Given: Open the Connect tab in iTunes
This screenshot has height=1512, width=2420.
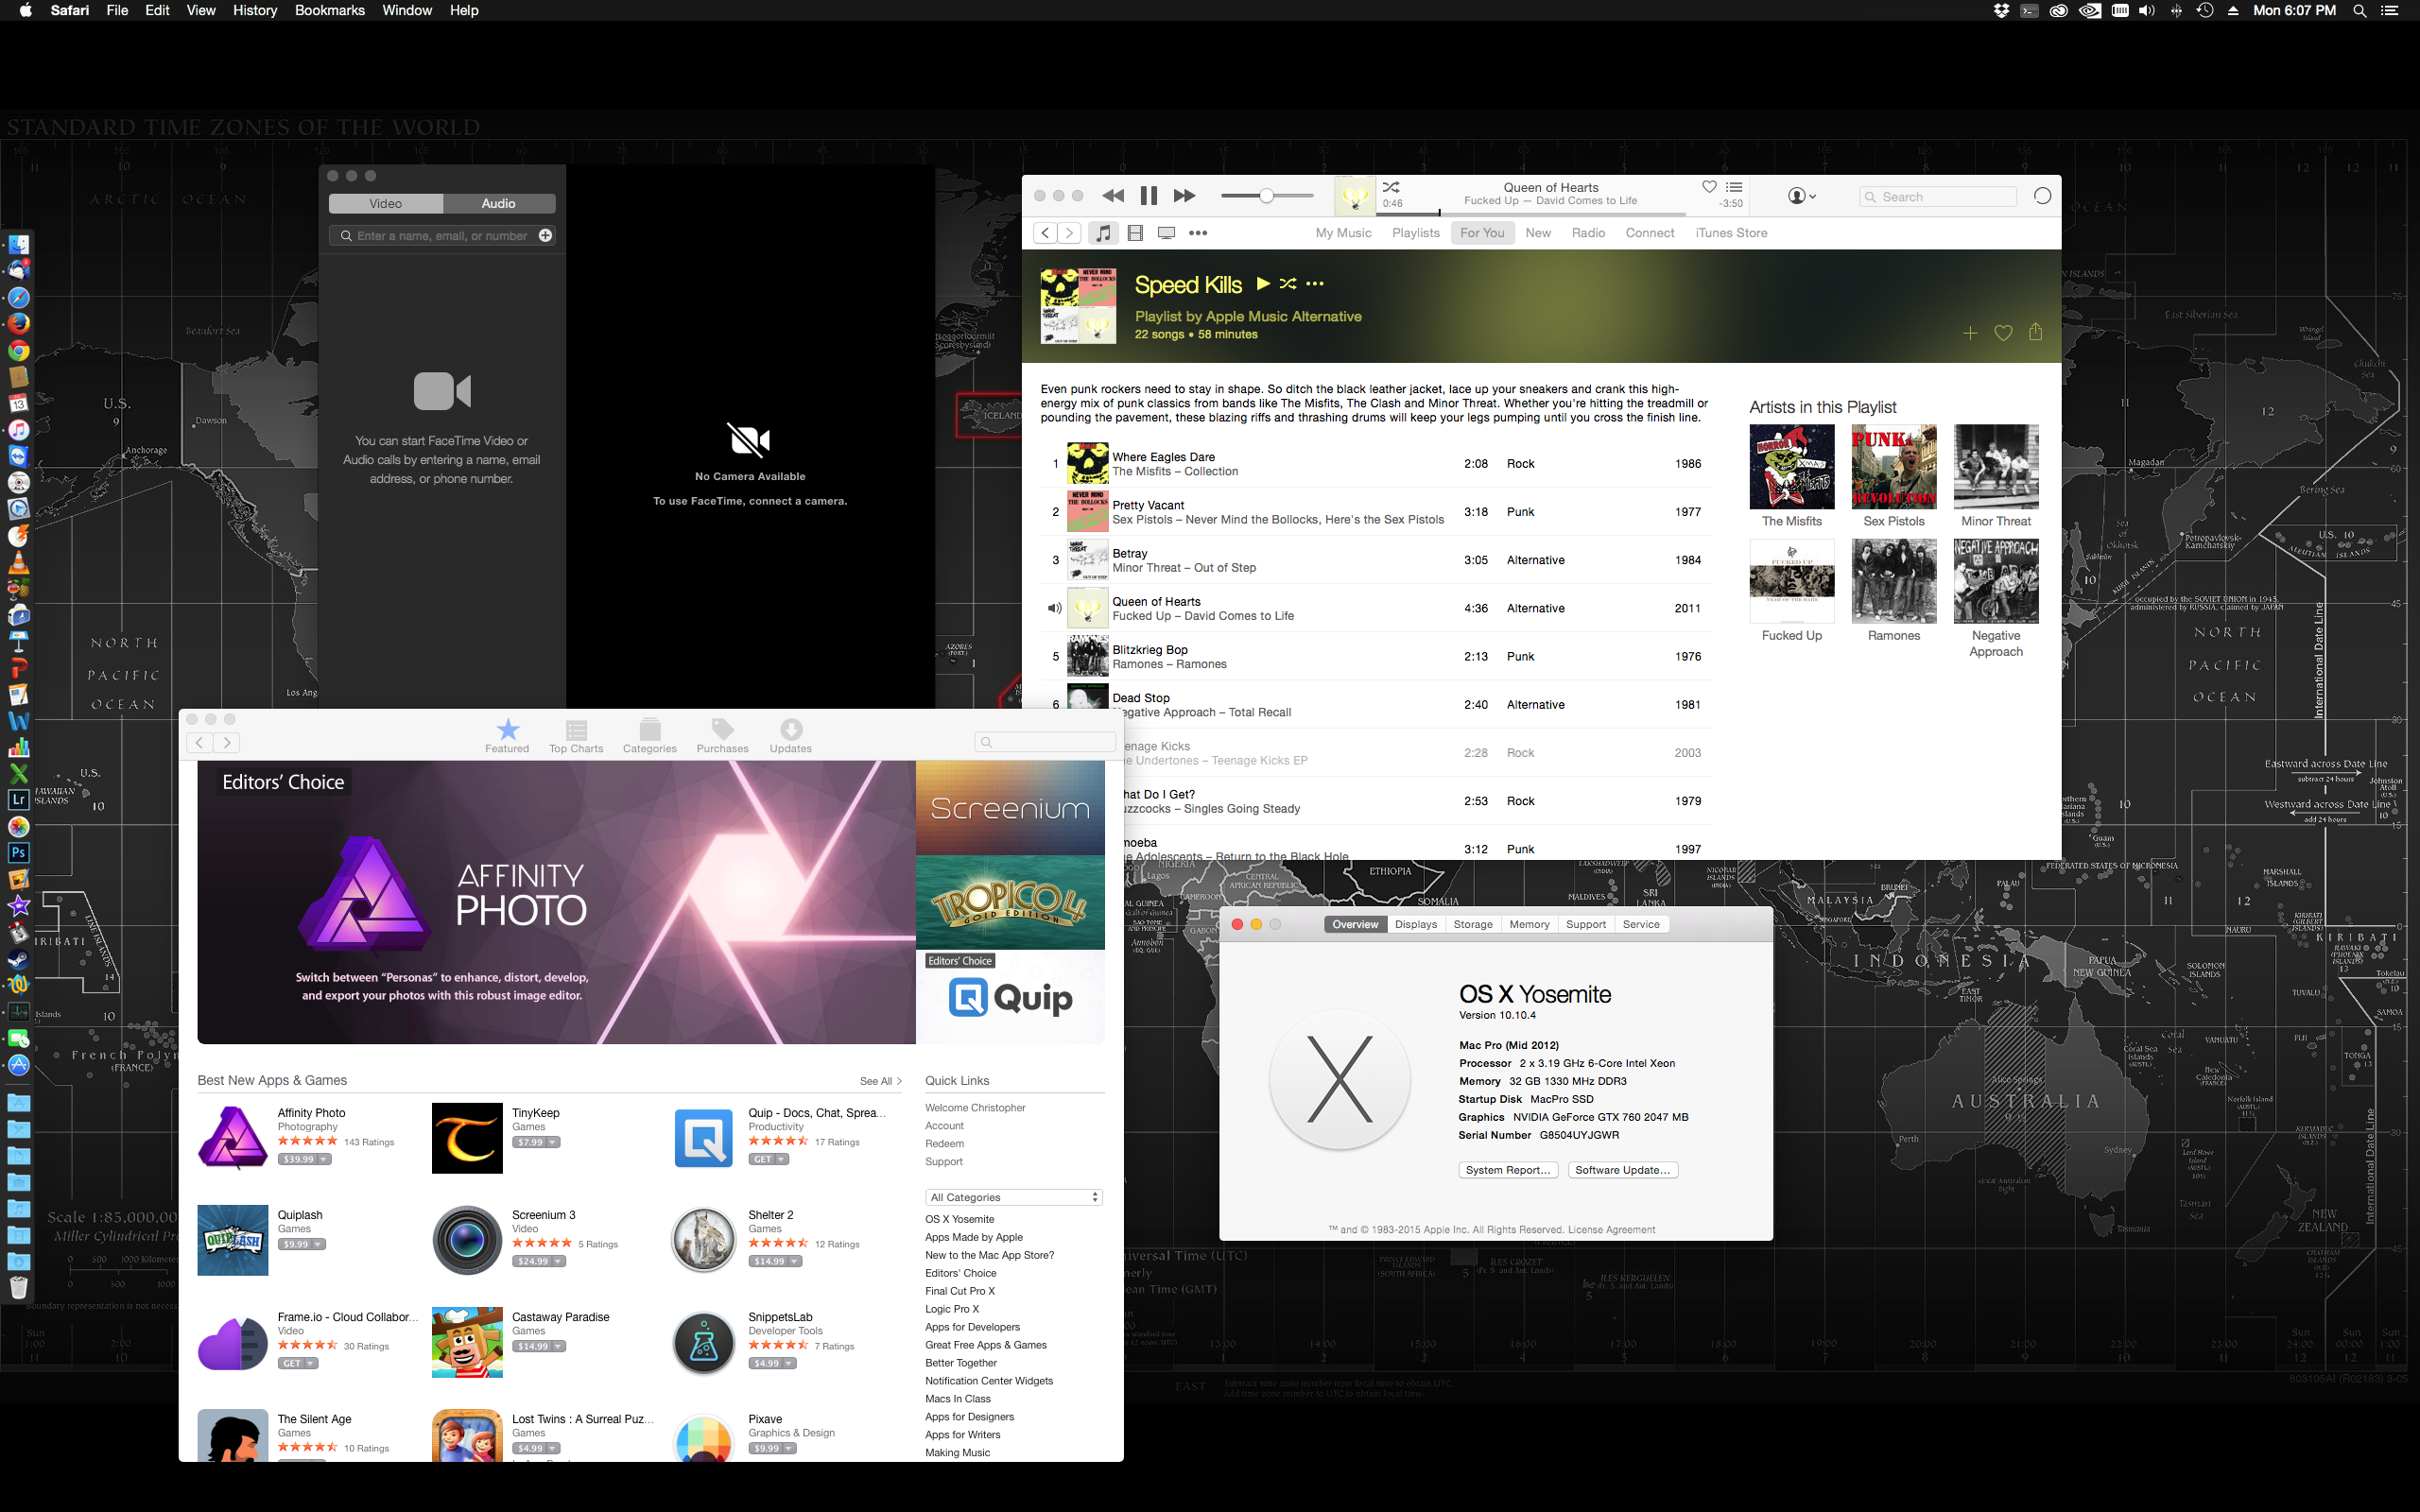Looking at the screenshot, I should coord(1650,233).
